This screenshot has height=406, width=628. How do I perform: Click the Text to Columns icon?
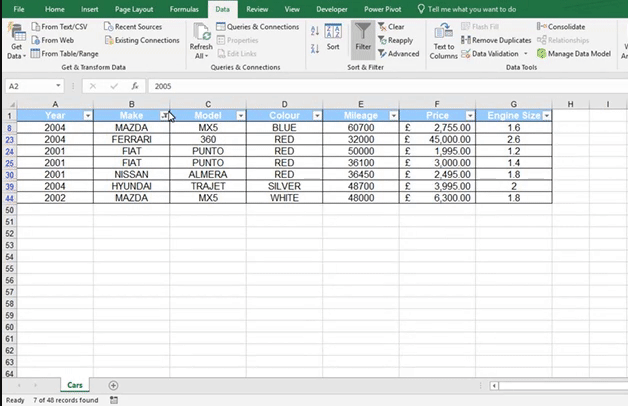pyautogui.click(x=443, y=36)
